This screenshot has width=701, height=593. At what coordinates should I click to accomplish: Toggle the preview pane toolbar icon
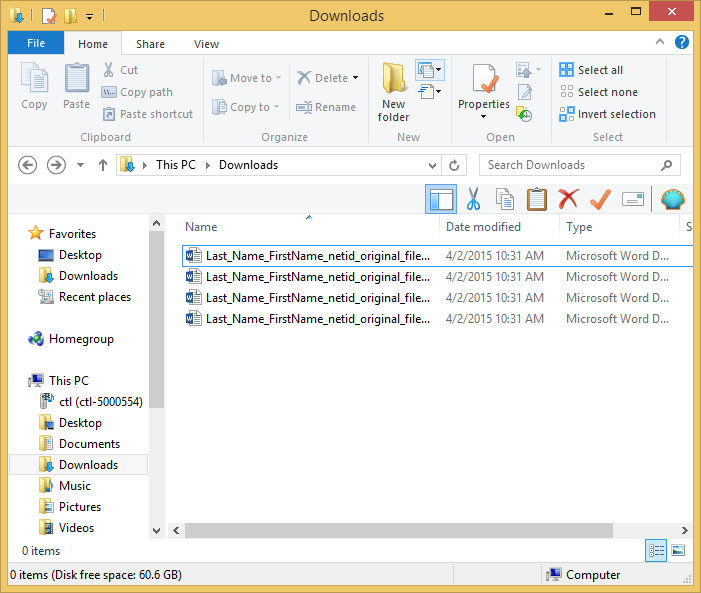(x=441, y=199)
